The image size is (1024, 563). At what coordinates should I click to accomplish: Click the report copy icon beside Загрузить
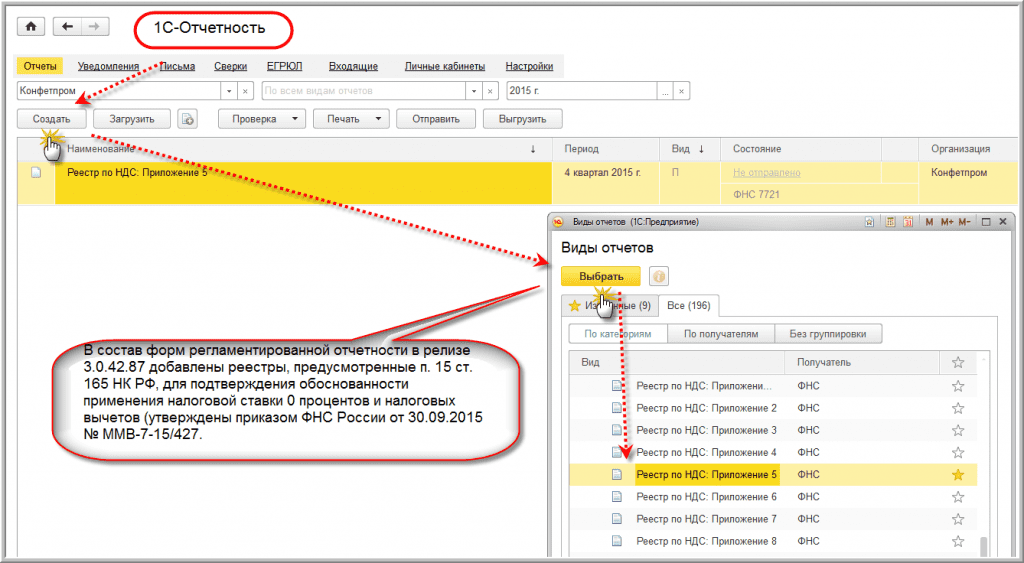pyautogui.click(x=188, y=119)
